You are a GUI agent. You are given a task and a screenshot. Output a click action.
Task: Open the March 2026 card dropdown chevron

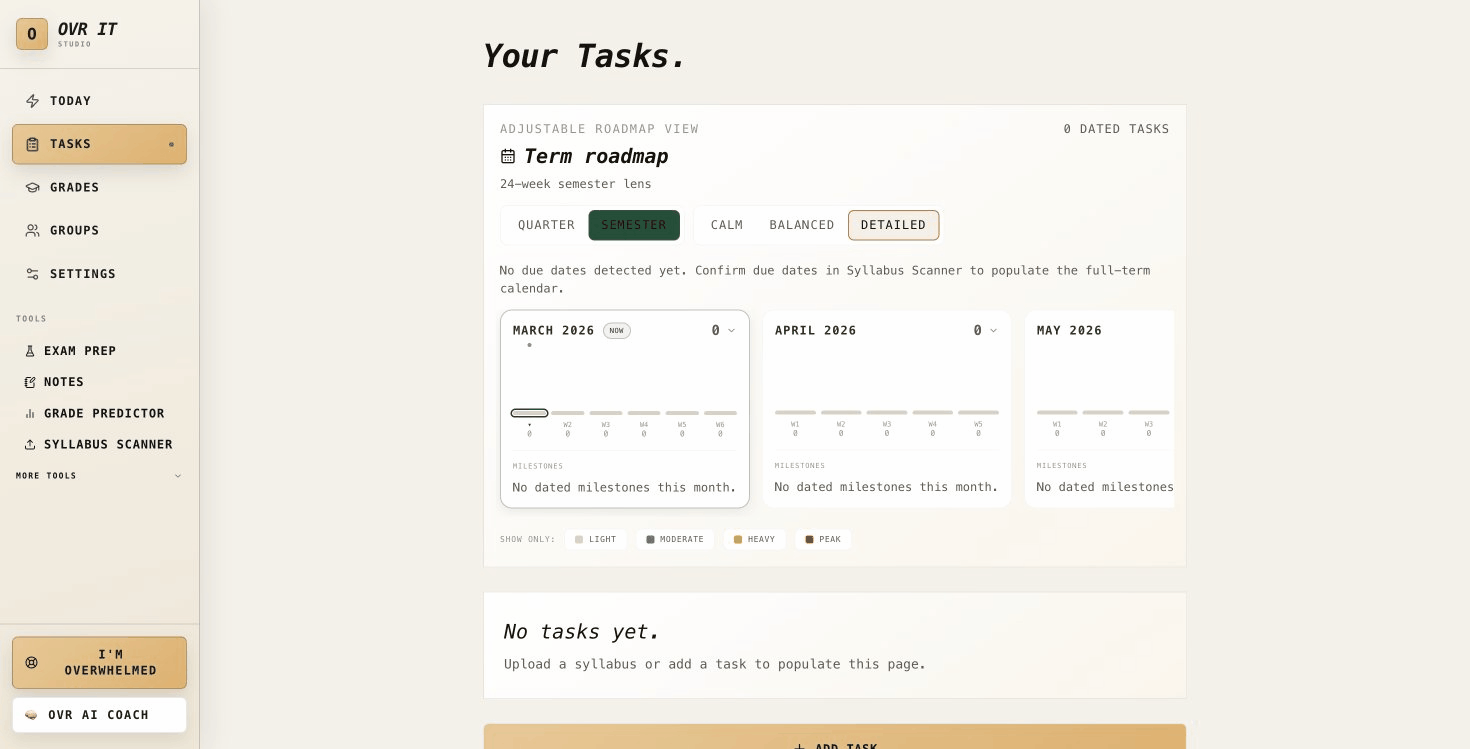click(x=731, y=330)
